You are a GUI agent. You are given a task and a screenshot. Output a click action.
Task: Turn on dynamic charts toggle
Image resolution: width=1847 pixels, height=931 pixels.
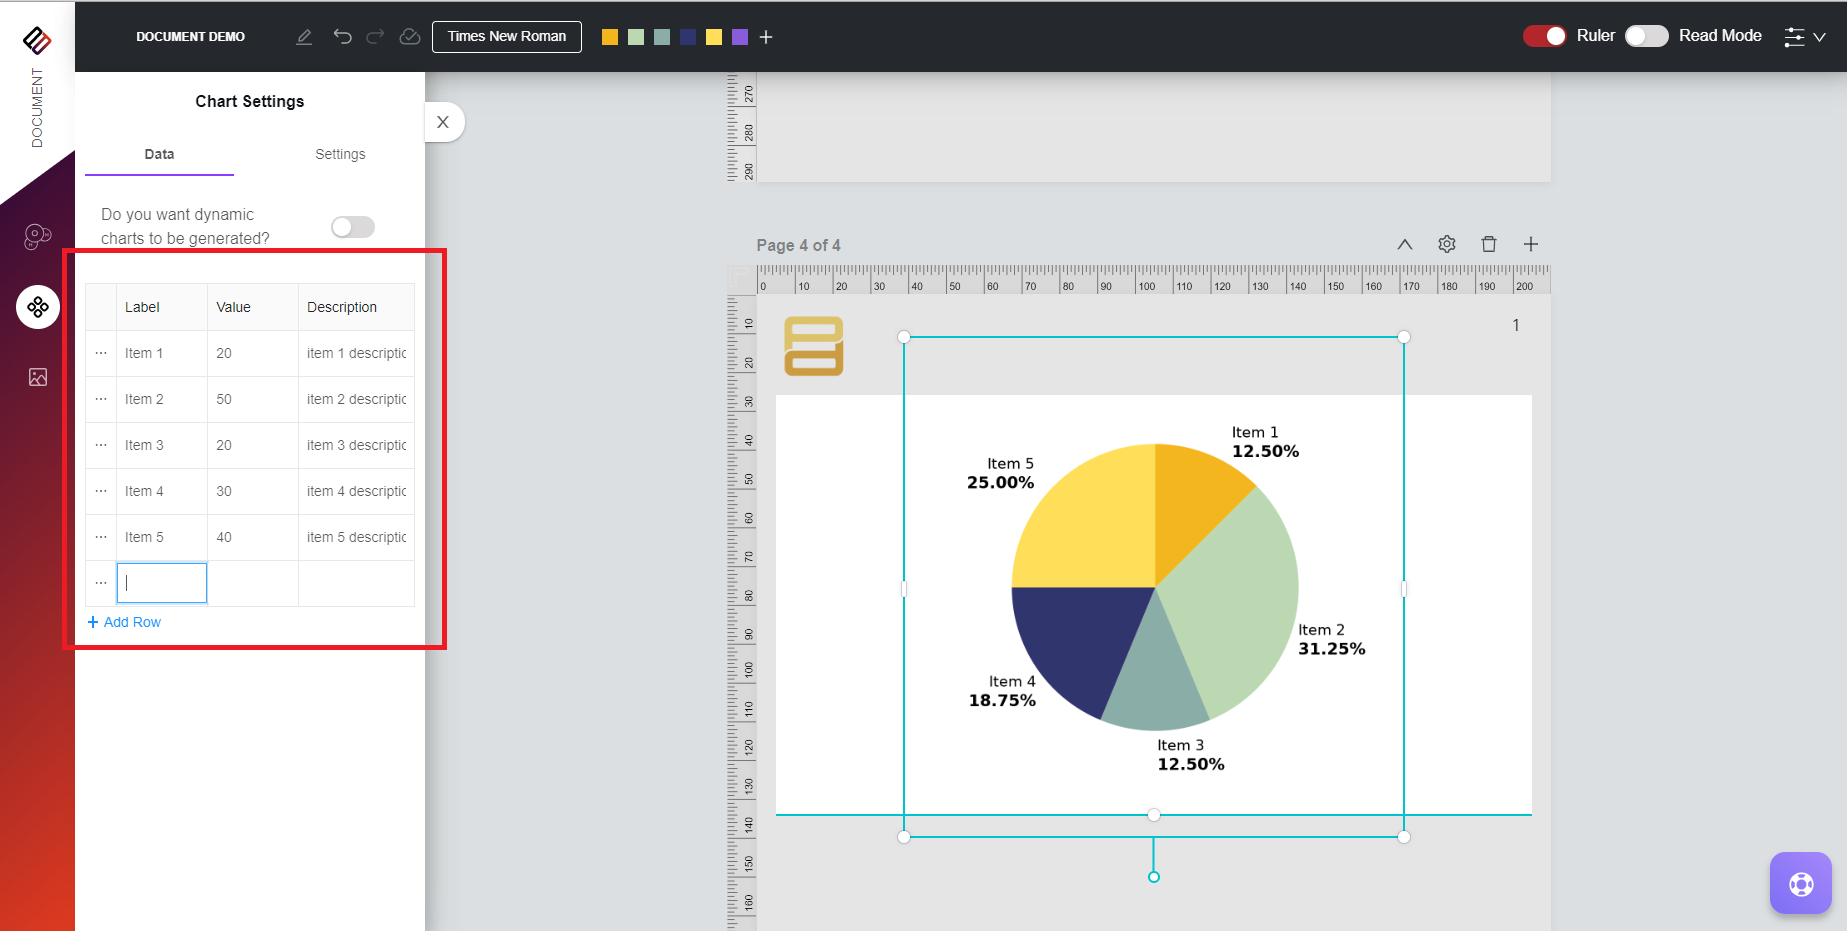[353, 227]
